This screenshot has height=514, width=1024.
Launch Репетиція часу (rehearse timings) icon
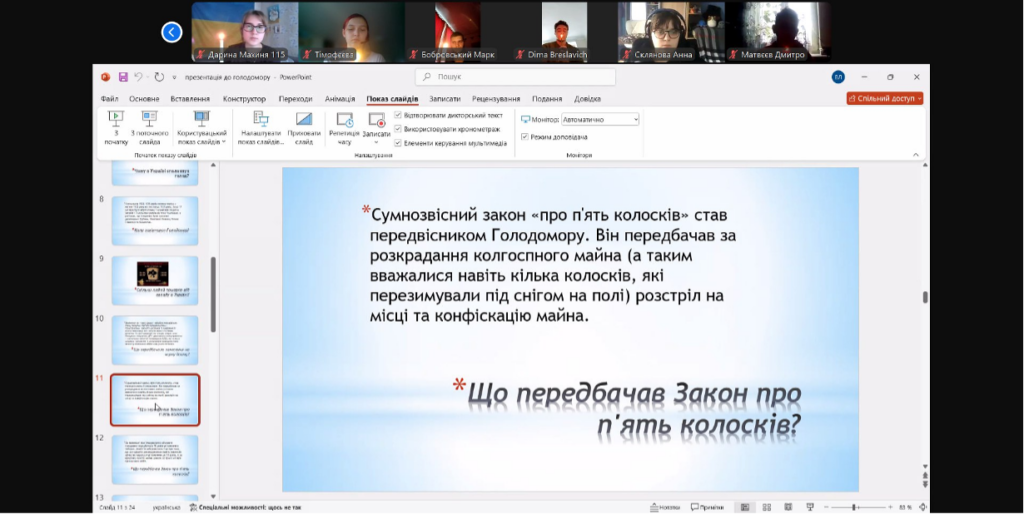(345, 120)
